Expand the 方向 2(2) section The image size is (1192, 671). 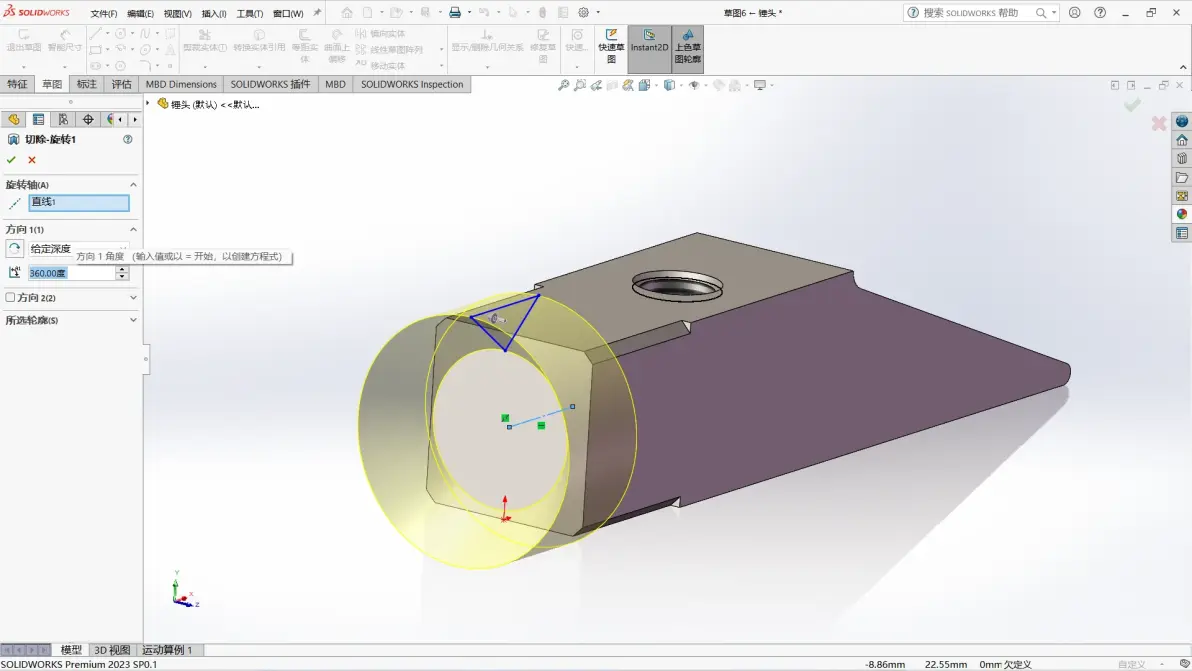pos(133,298)
